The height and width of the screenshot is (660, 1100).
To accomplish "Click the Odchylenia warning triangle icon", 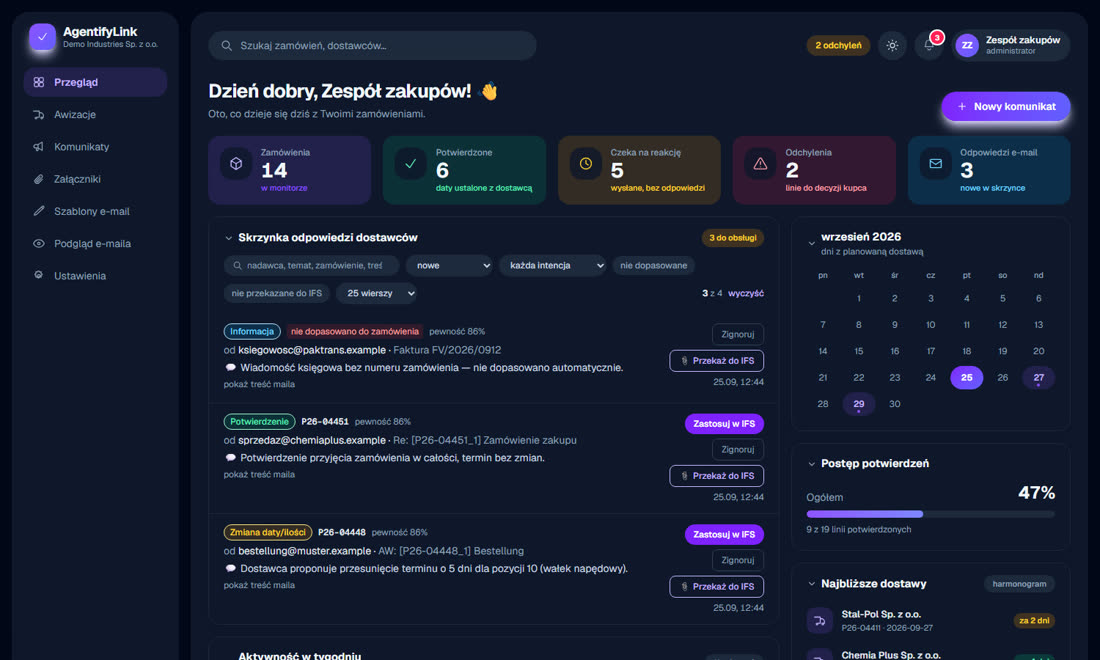I will click(760, 163).
